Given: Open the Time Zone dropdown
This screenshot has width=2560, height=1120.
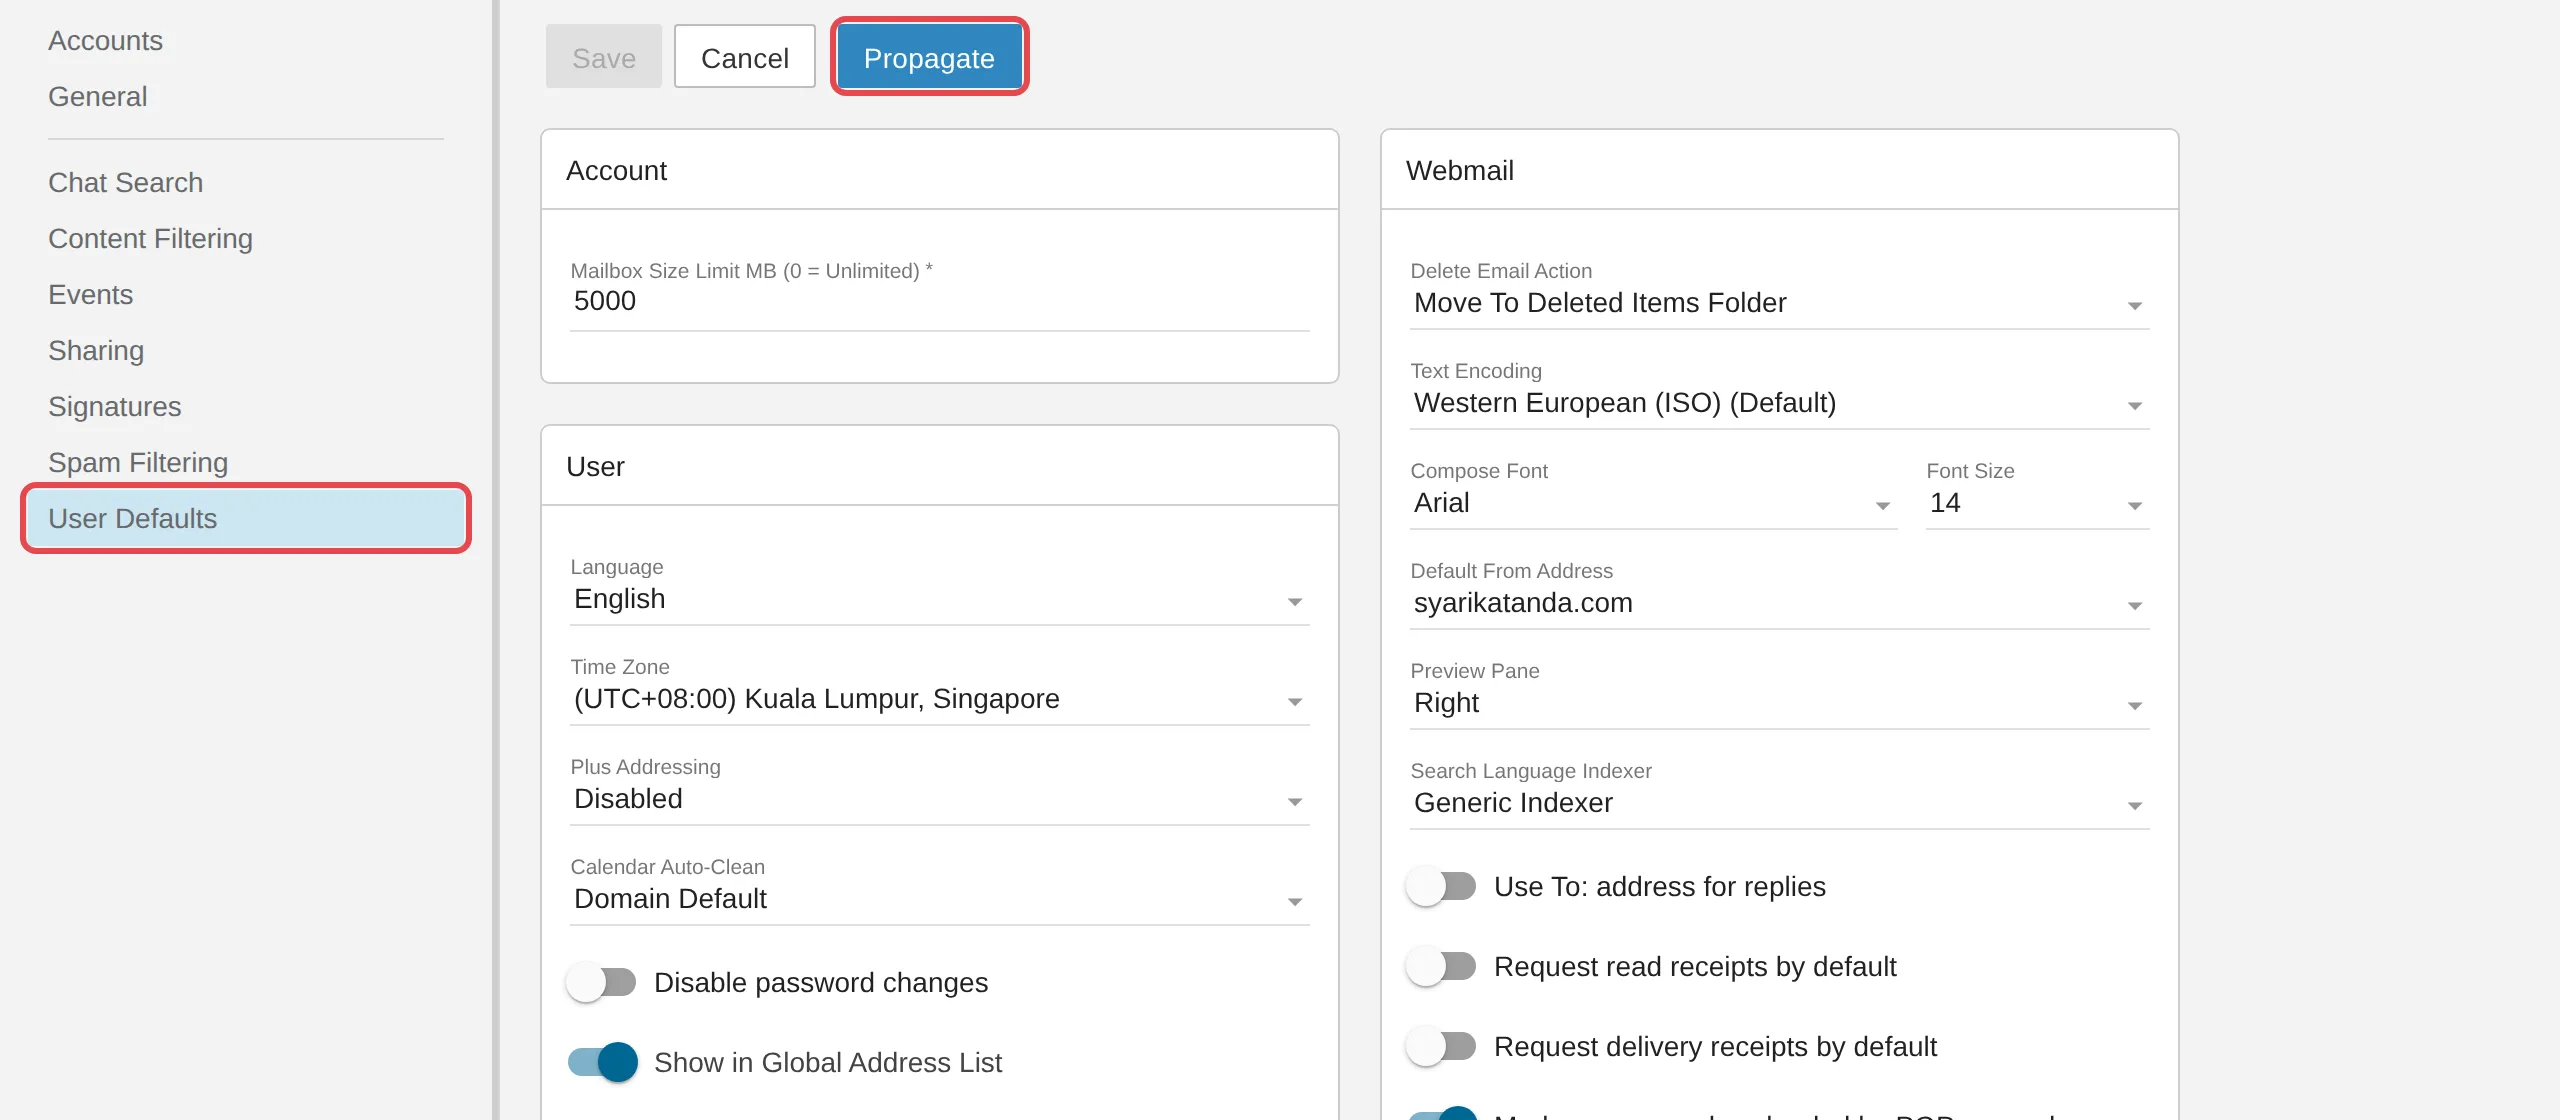Looking at the screenshot, I should click(x=939, y=699).
